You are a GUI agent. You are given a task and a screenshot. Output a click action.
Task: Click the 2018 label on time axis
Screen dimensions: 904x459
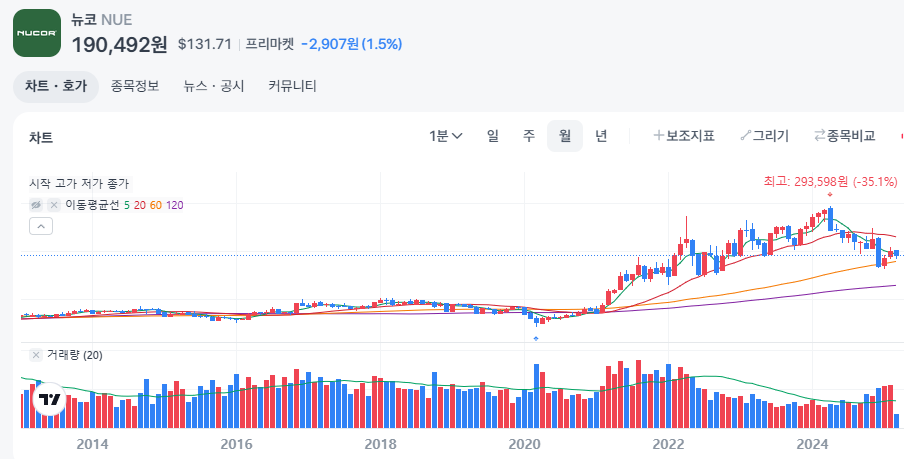tap(381, 444)
